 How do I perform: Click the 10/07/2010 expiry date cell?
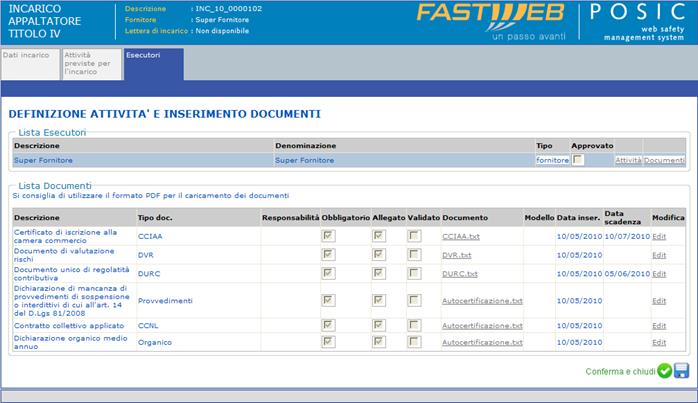pos(627,236)
